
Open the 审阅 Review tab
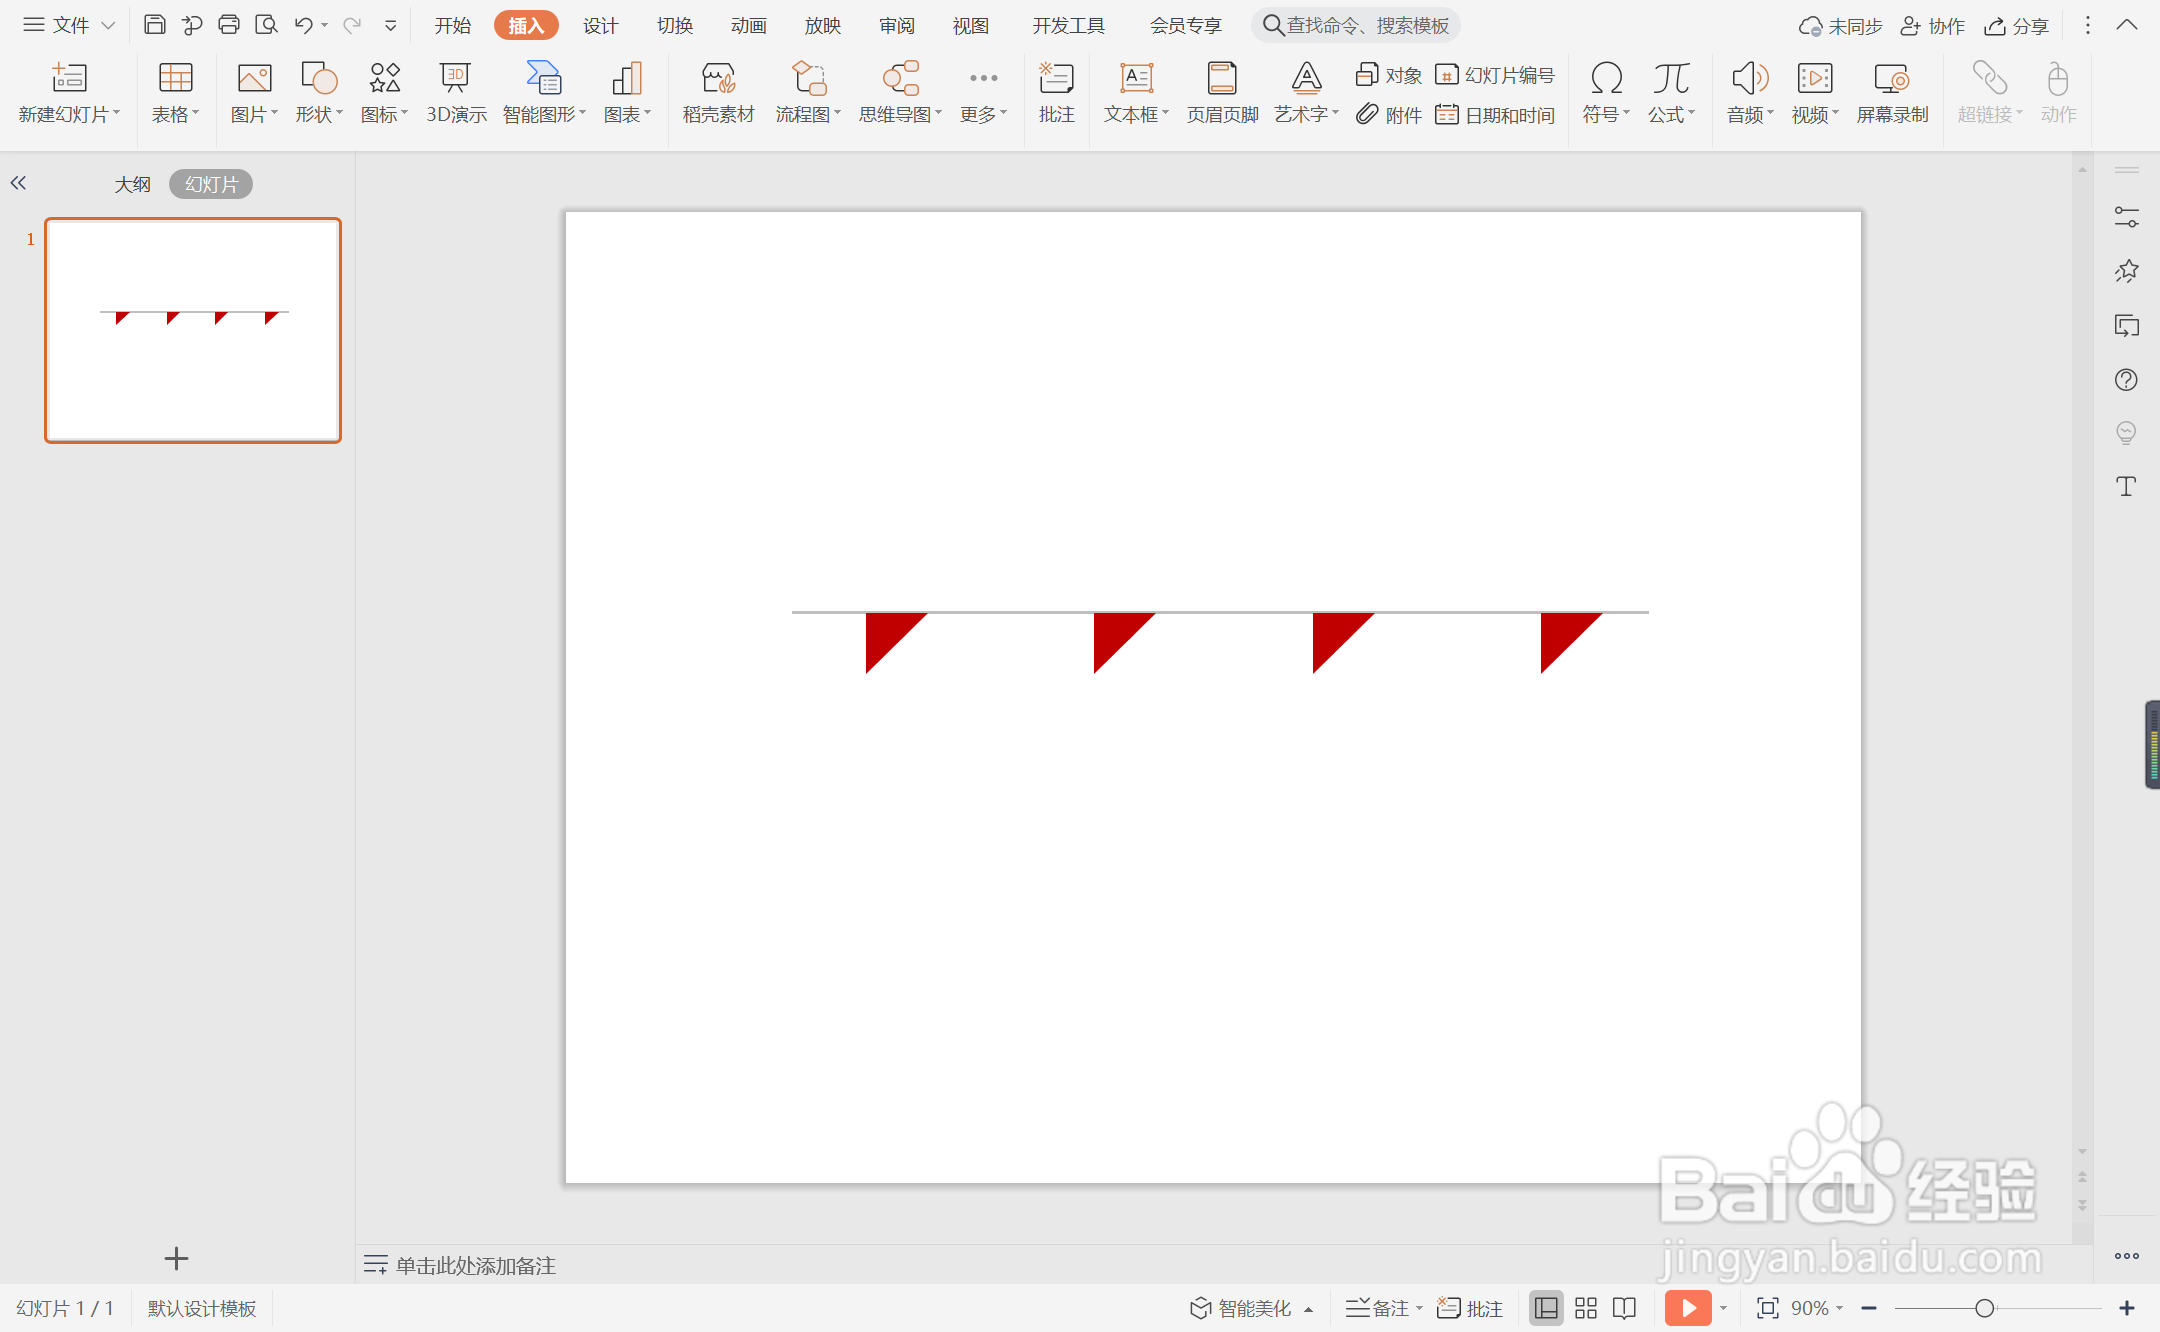click(896, 25)
